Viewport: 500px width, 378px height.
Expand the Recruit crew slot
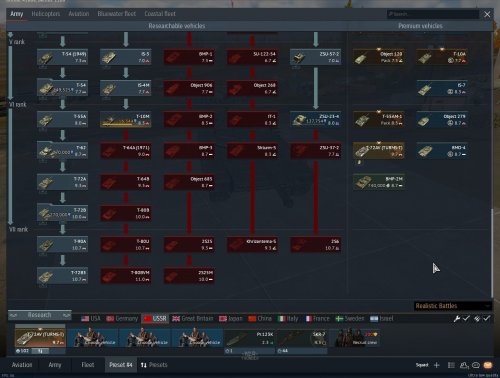[x=356, y=337]
